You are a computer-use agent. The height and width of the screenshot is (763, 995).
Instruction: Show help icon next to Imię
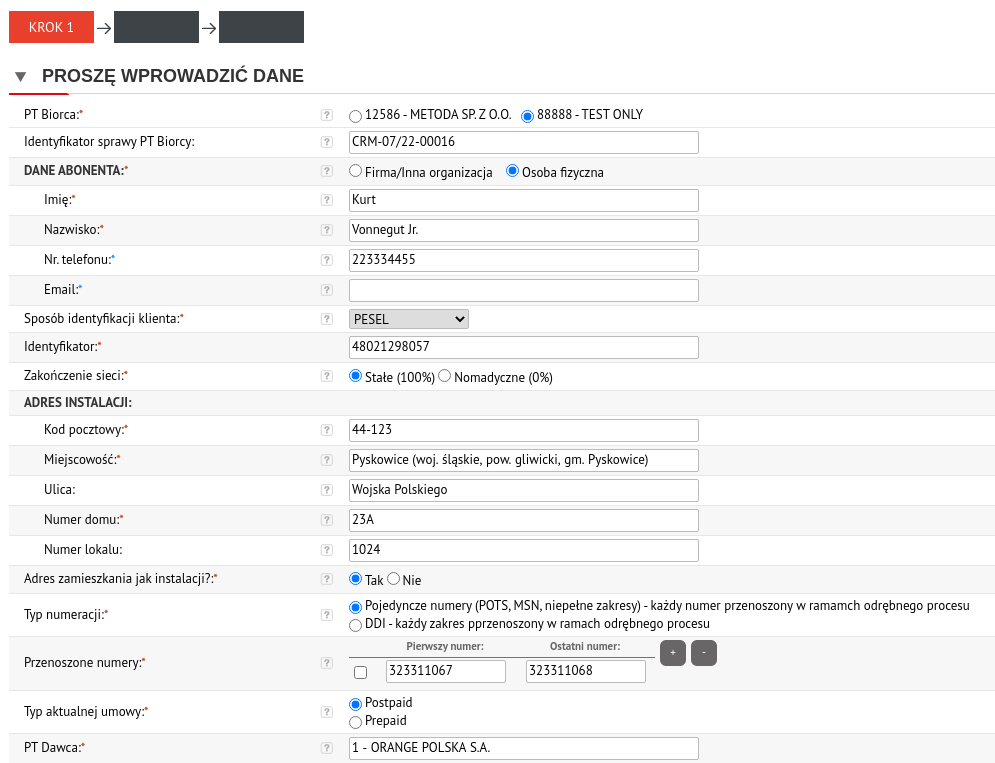coord(327,200)
